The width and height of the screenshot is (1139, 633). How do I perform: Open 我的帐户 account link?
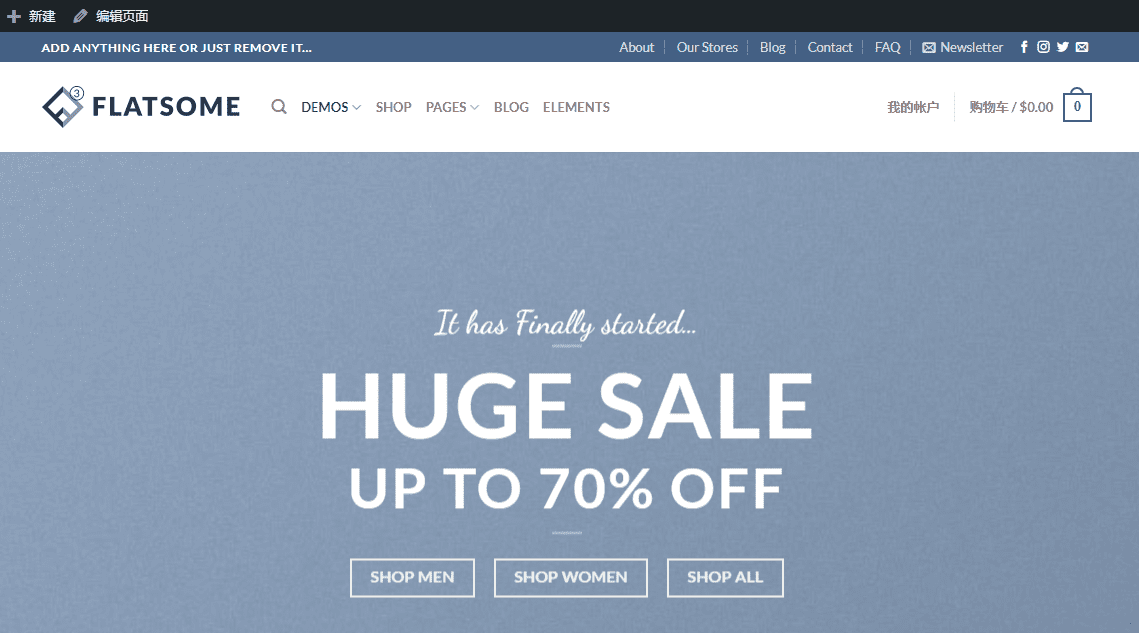click(913, 107)
